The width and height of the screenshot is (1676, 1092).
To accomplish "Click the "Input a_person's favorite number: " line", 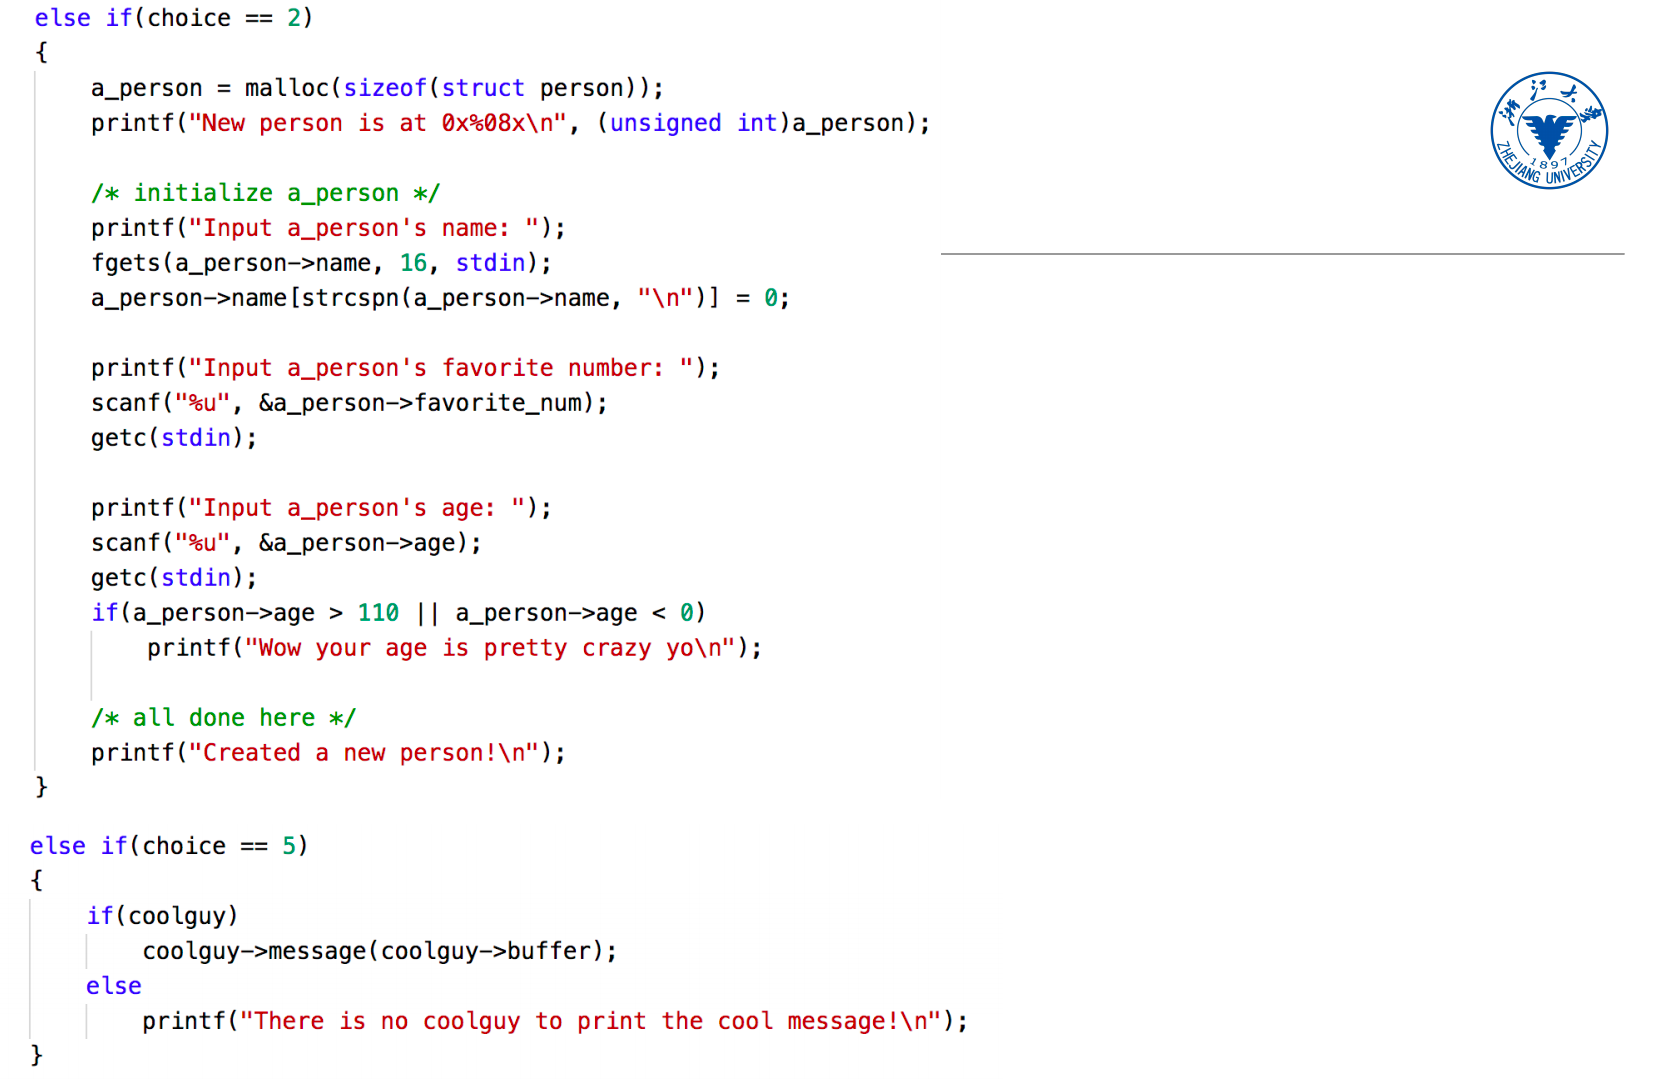I will point(405,368).
